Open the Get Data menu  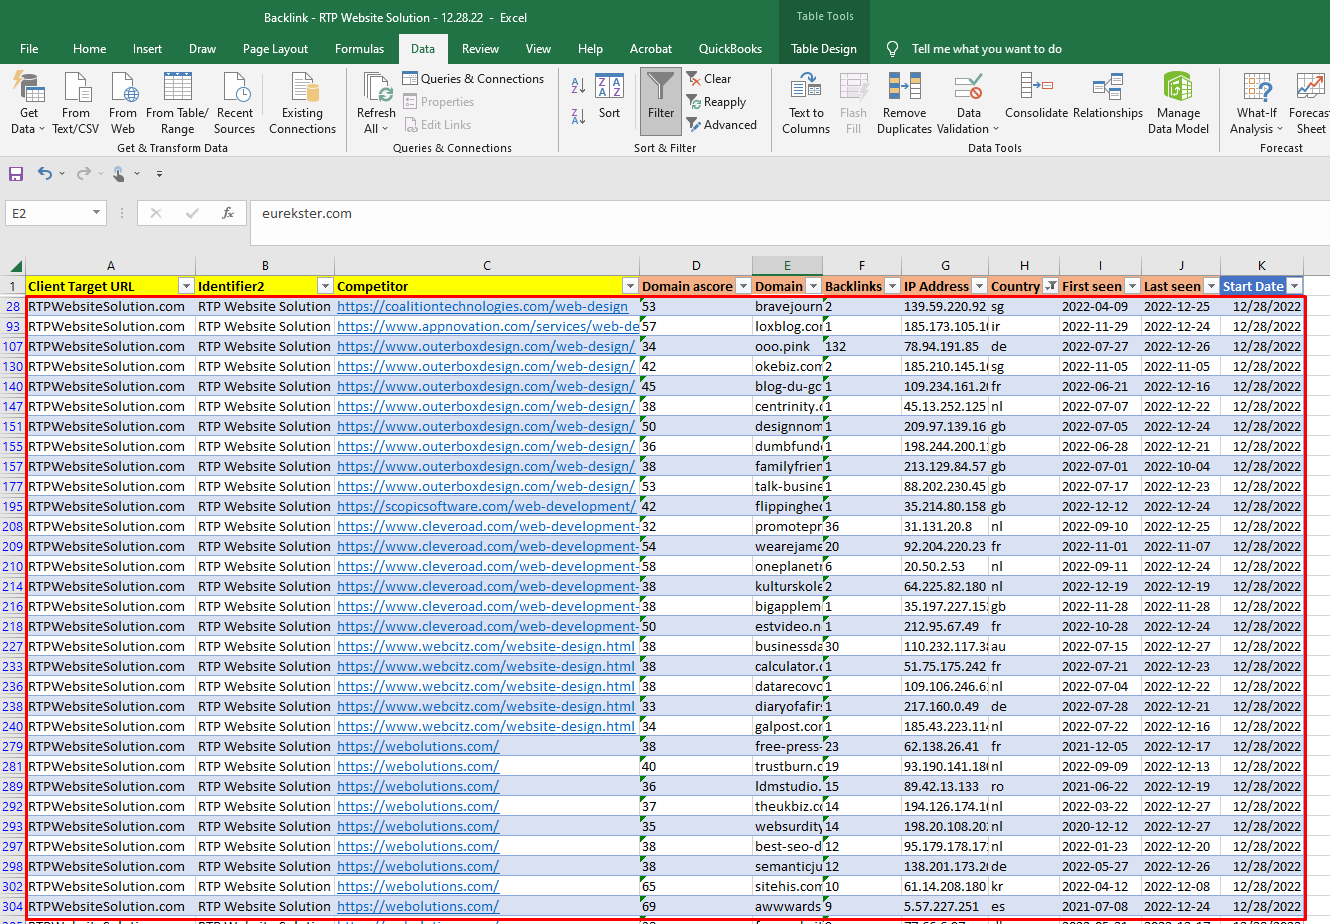29,104
